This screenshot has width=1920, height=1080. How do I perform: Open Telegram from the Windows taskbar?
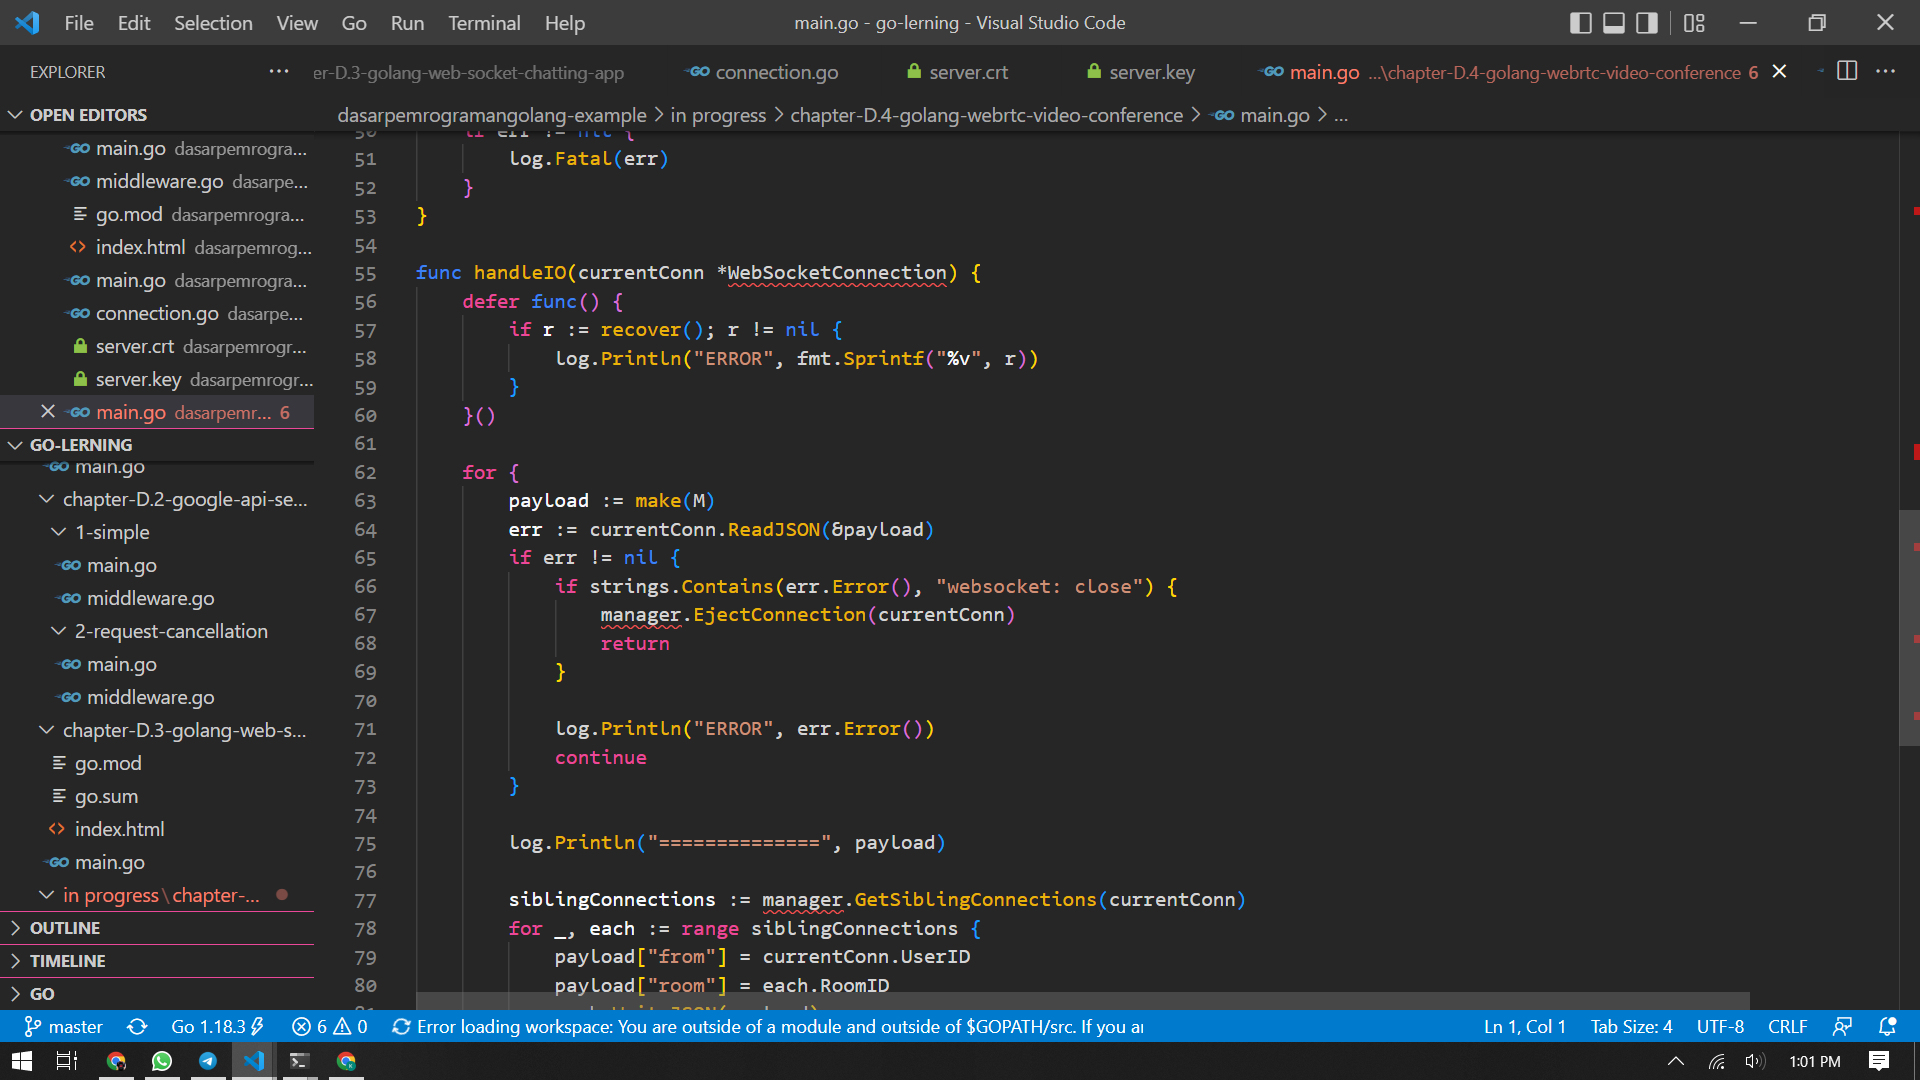(208, 1061)
